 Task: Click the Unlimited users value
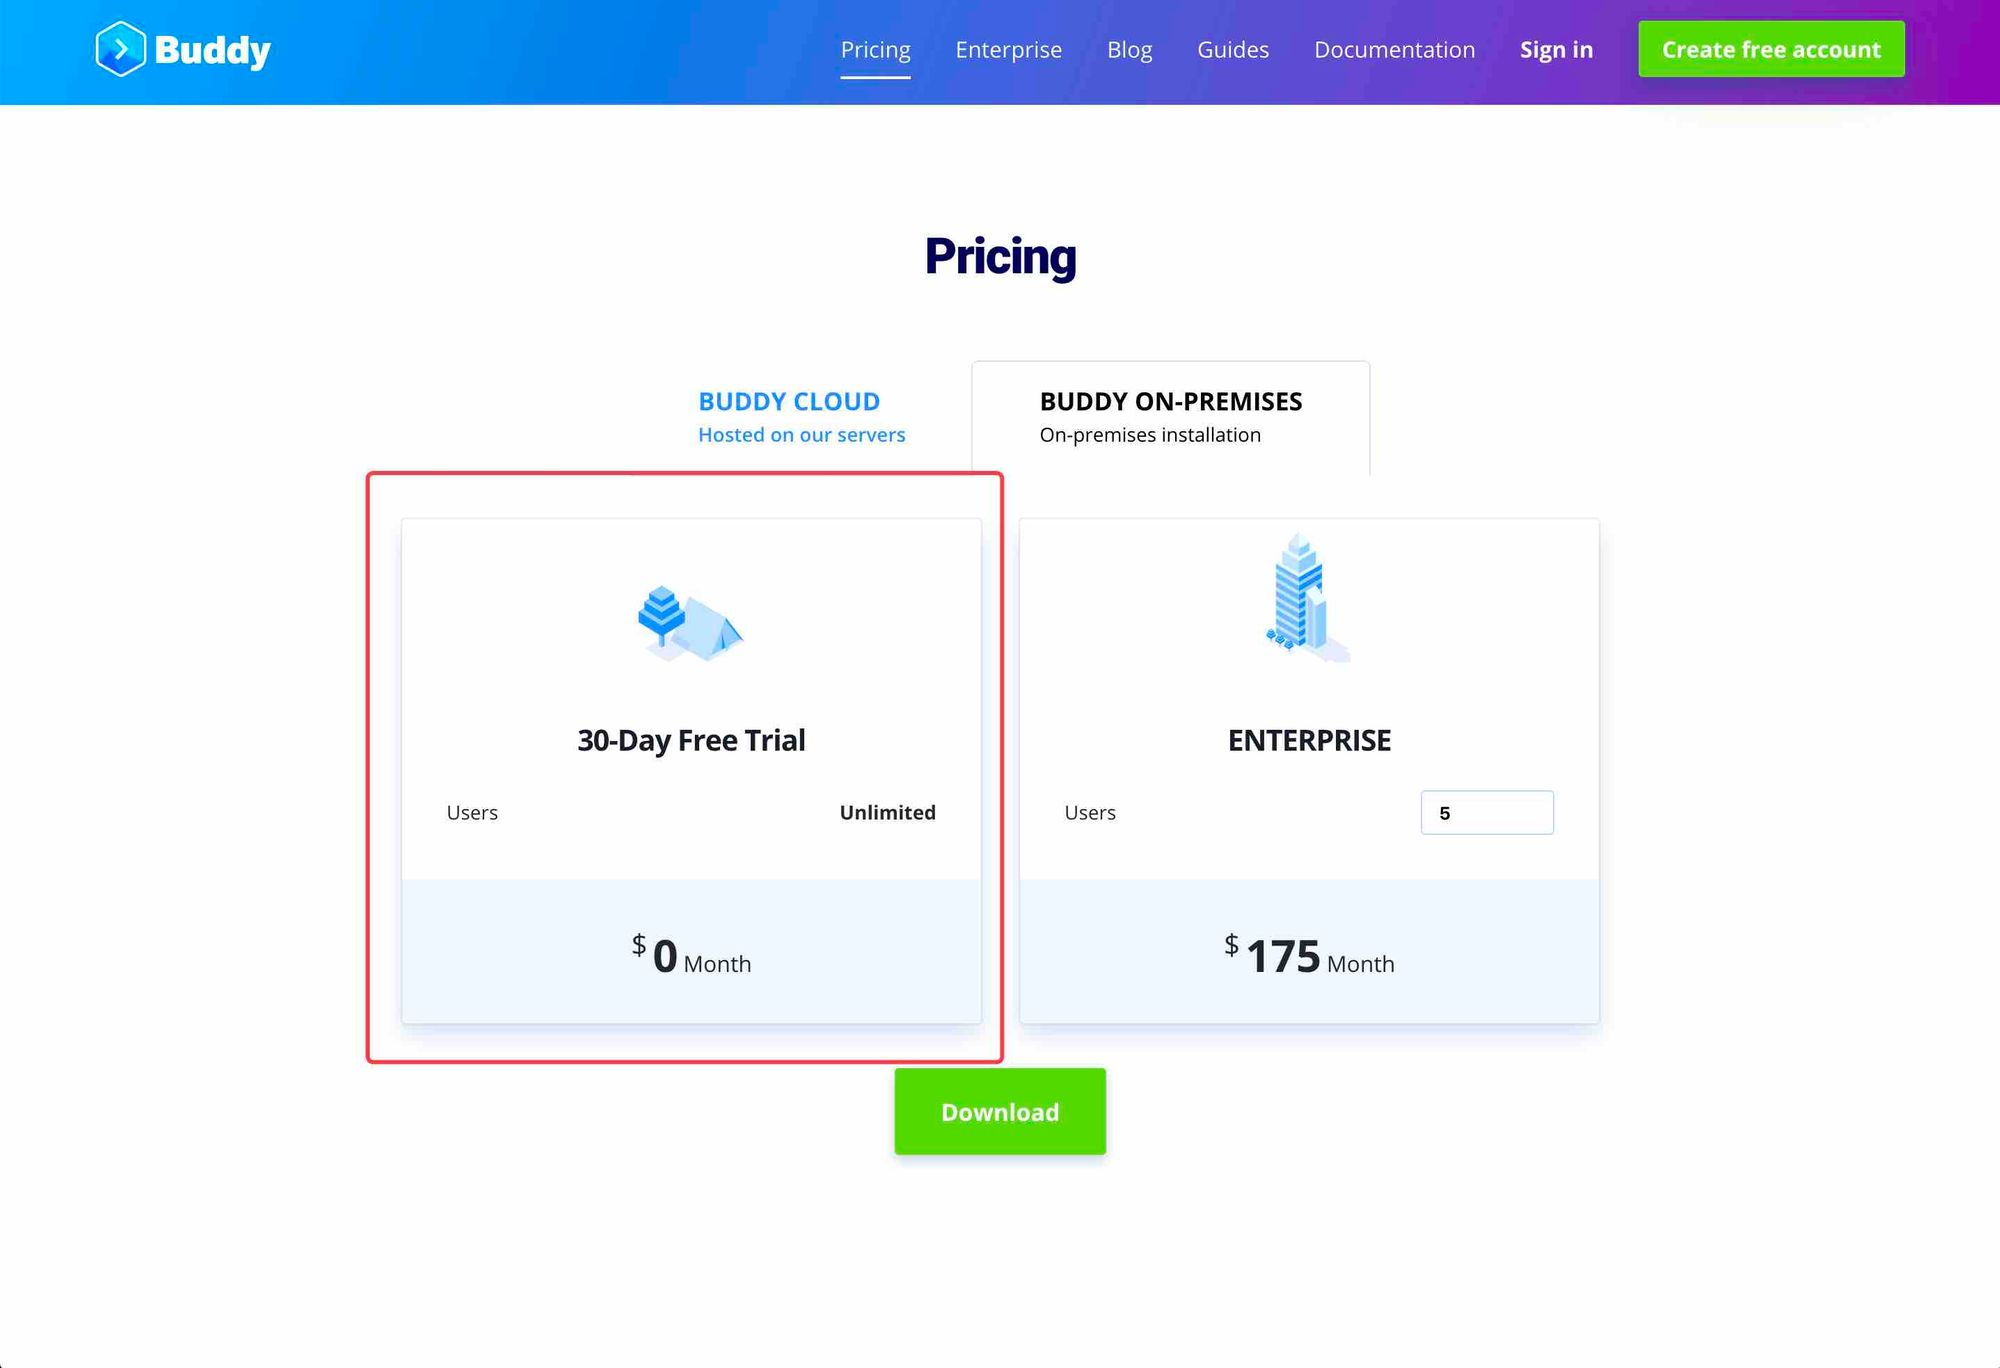click(887, 813)
